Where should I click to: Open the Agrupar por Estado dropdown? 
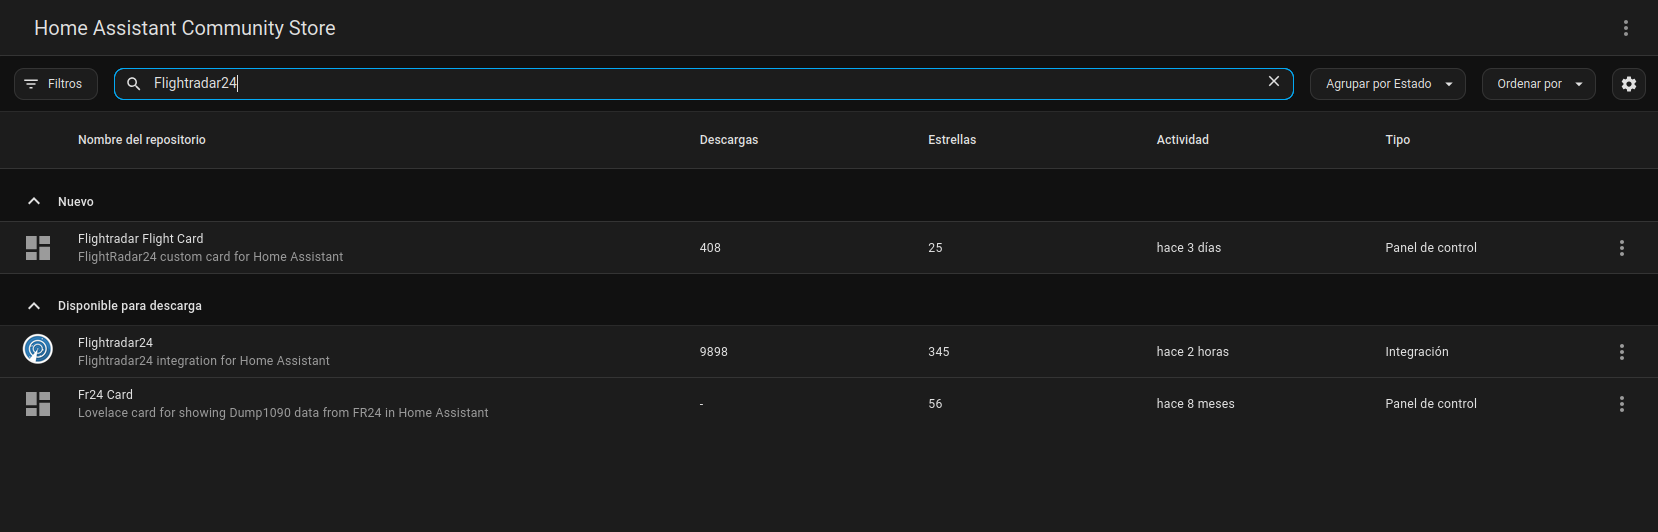pyautogui.click(x=1387, y=84)
